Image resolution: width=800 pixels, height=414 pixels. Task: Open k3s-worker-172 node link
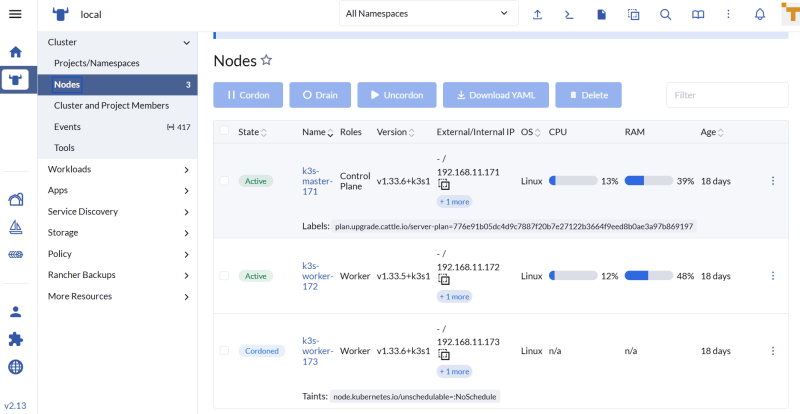click(x=317, y=276)
